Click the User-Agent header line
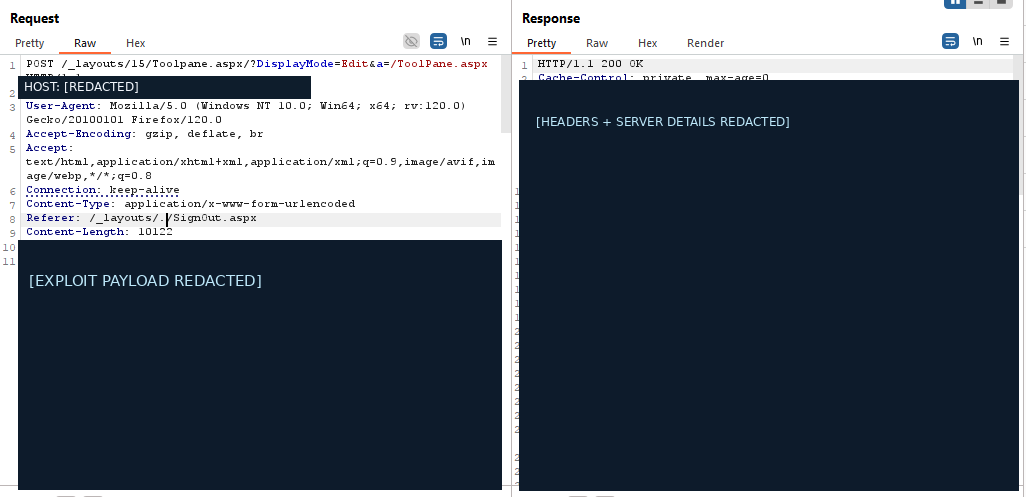1026x497 pixels. (245, 105)
